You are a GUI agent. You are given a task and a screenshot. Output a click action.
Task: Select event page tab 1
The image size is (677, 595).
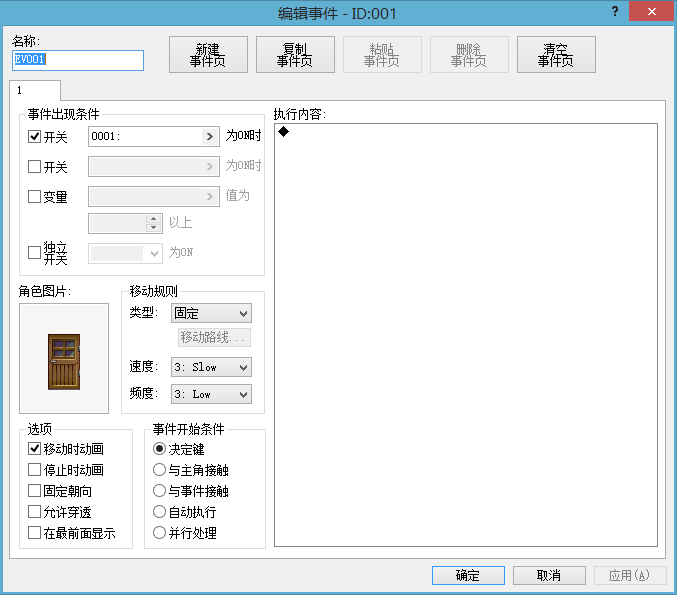[35, 90]
